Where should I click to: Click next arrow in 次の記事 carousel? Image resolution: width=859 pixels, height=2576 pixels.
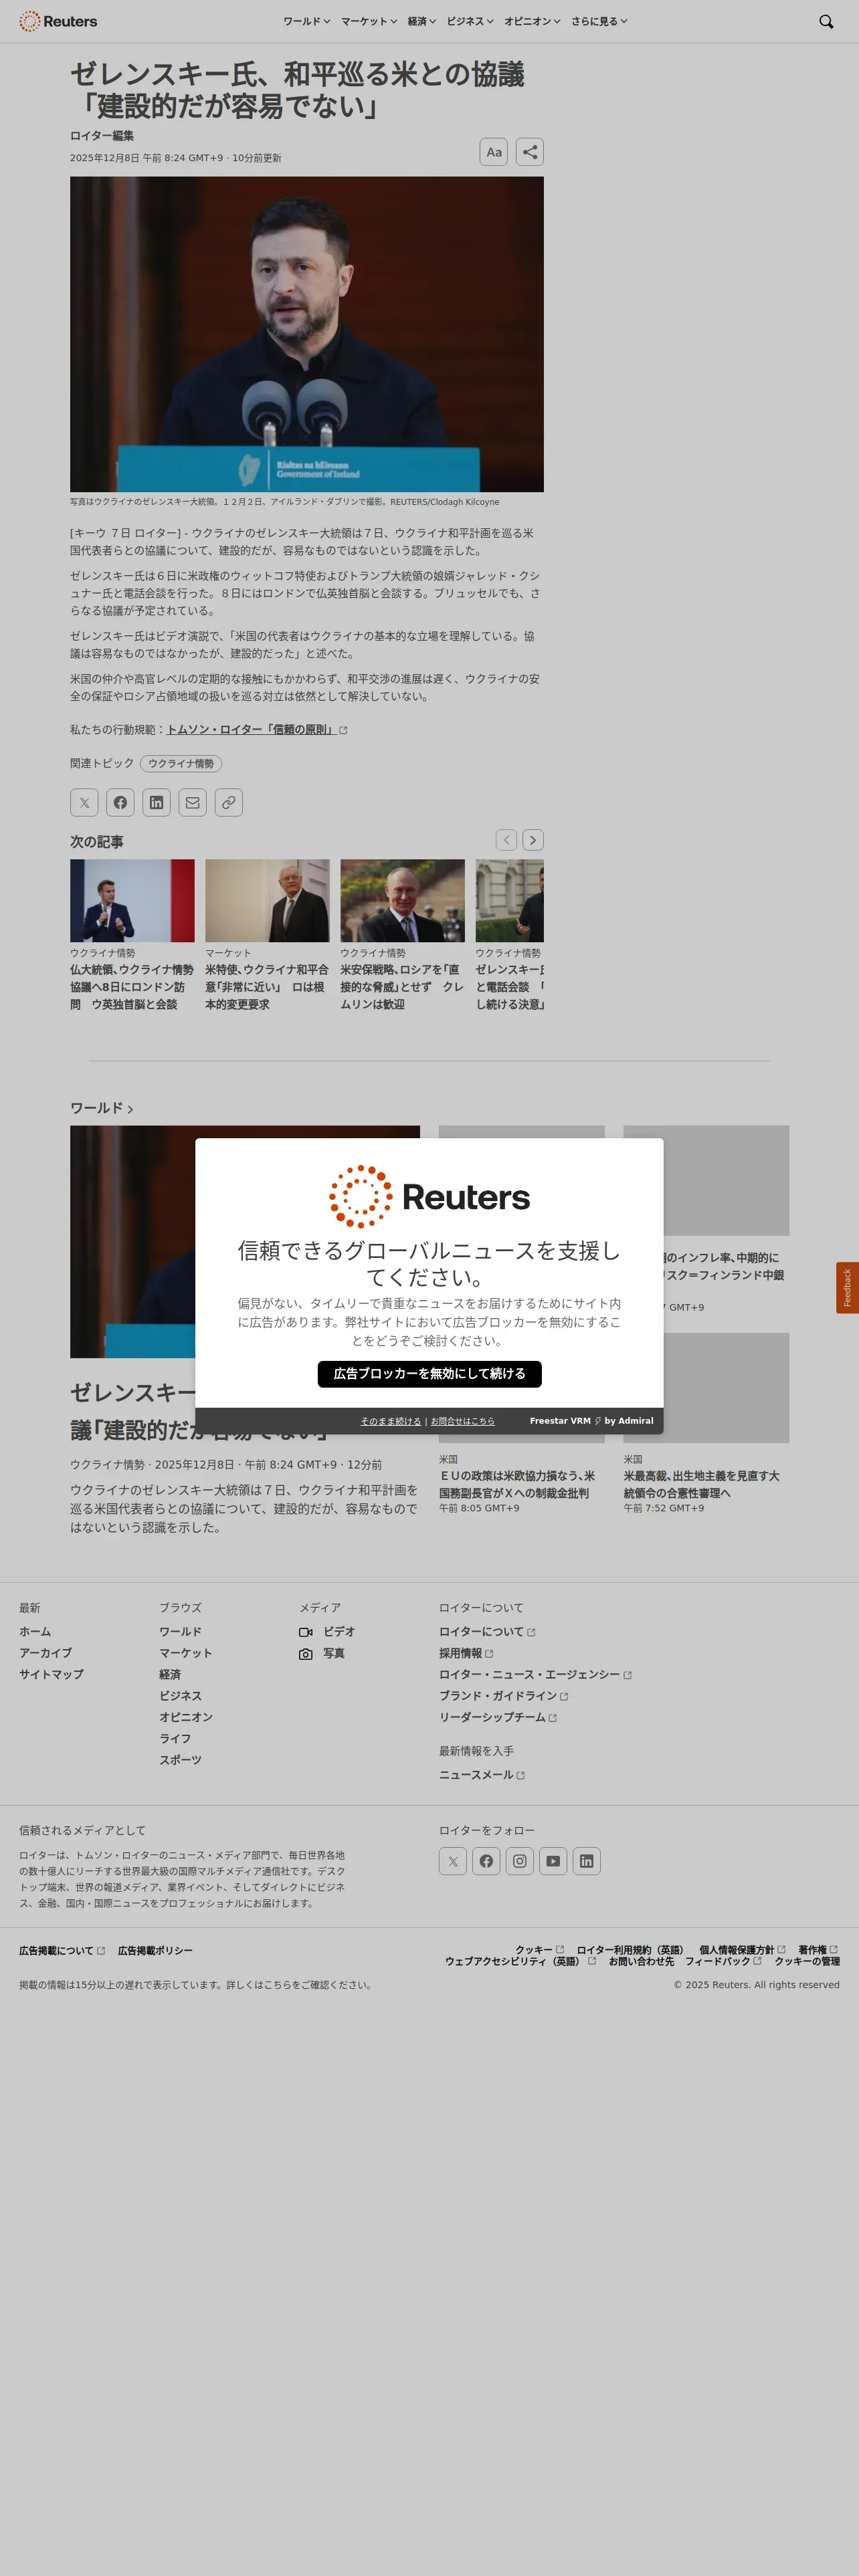(533, 840)
